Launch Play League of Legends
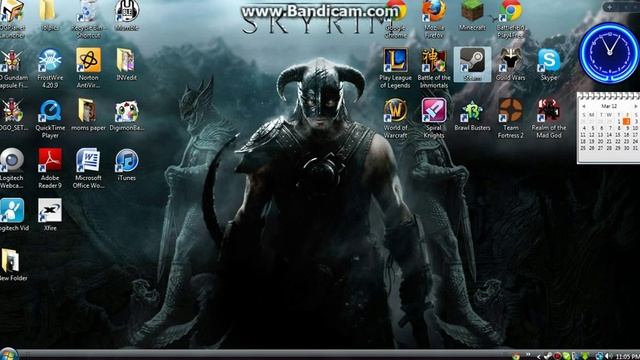Viewport: 640px width, 360px height. (396, 69)
